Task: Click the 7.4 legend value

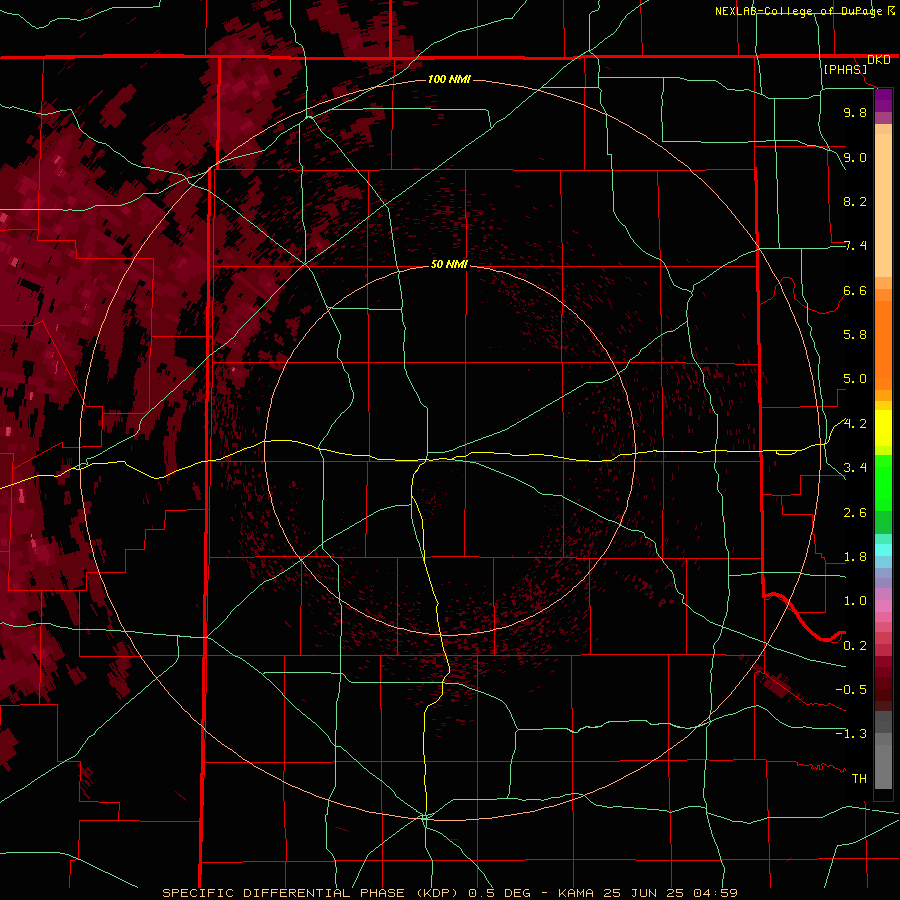Action: (855, 246)
